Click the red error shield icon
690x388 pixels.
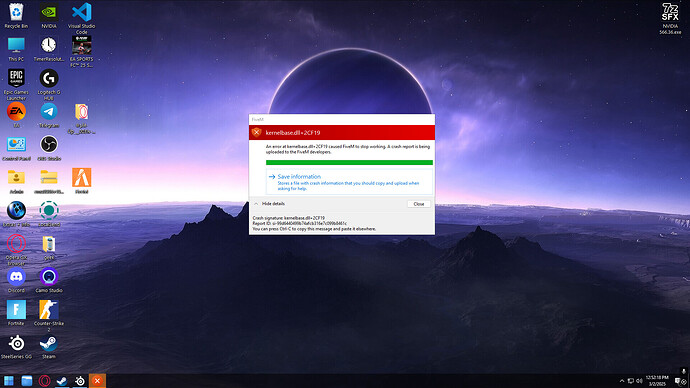point(257,132)
